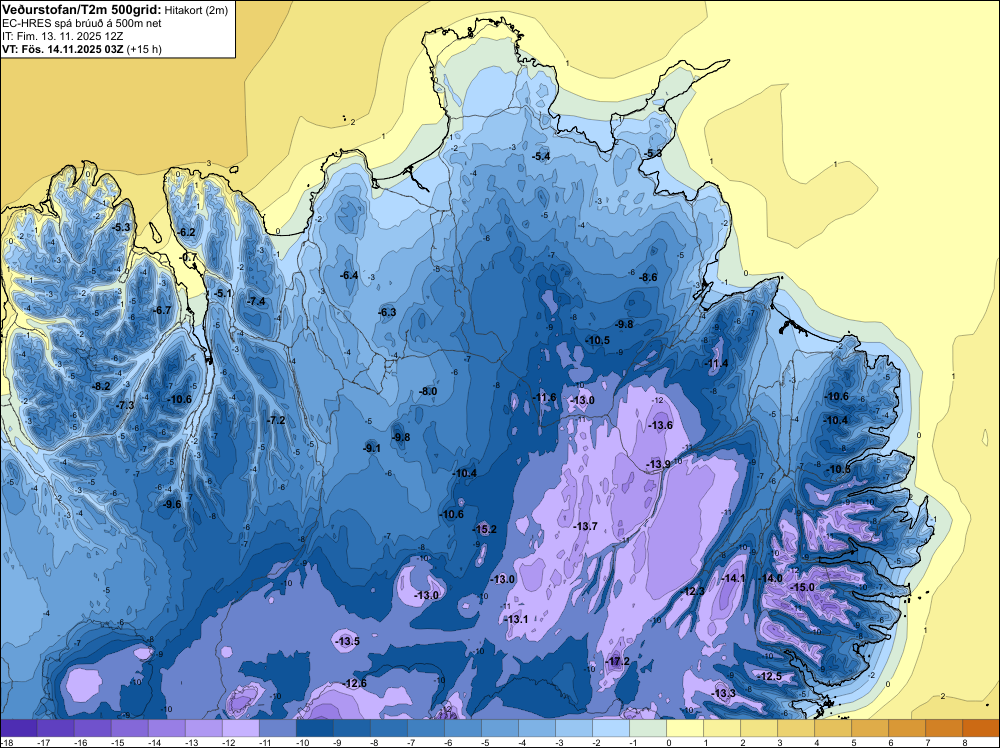Click the legend swatch between -1 and 0
This screenshot has width=1000, height=748.
(648, 728)
